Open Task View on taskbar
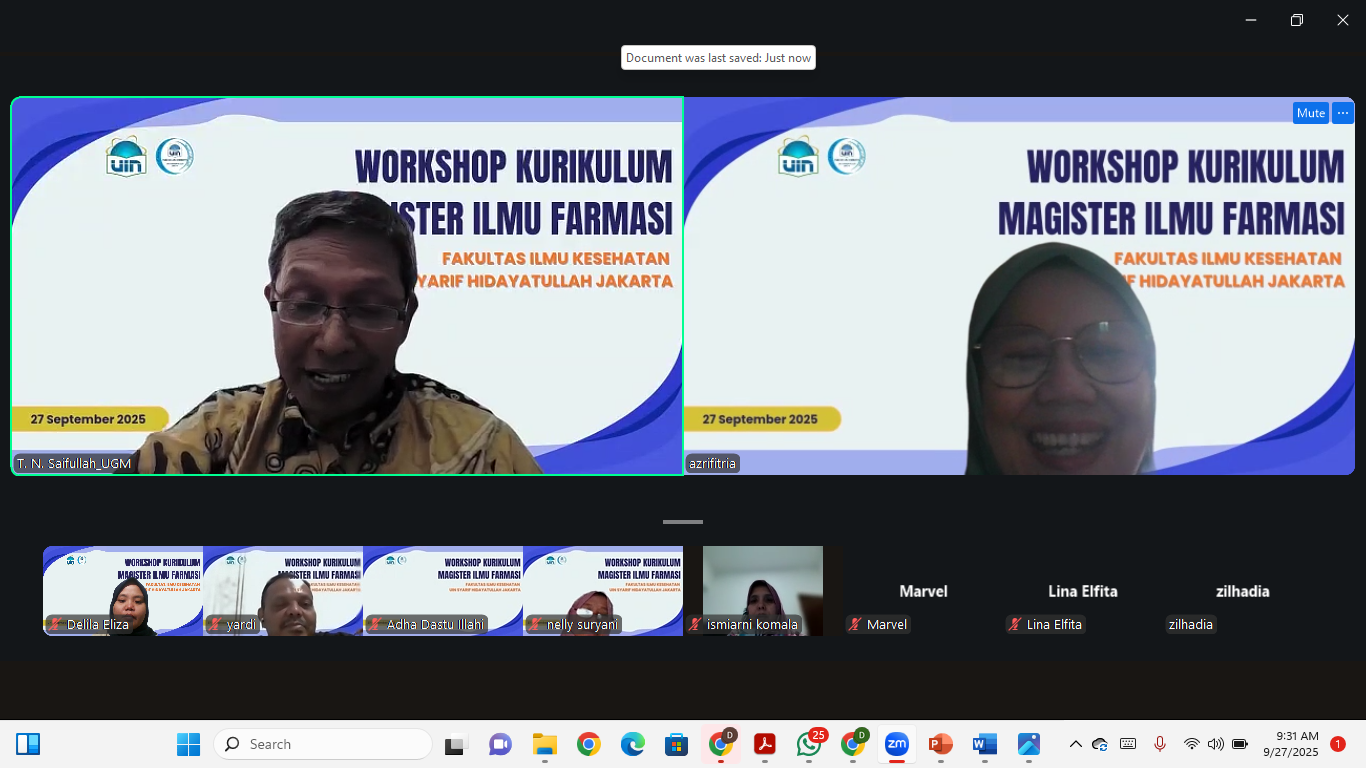 [x=456, y=744]
